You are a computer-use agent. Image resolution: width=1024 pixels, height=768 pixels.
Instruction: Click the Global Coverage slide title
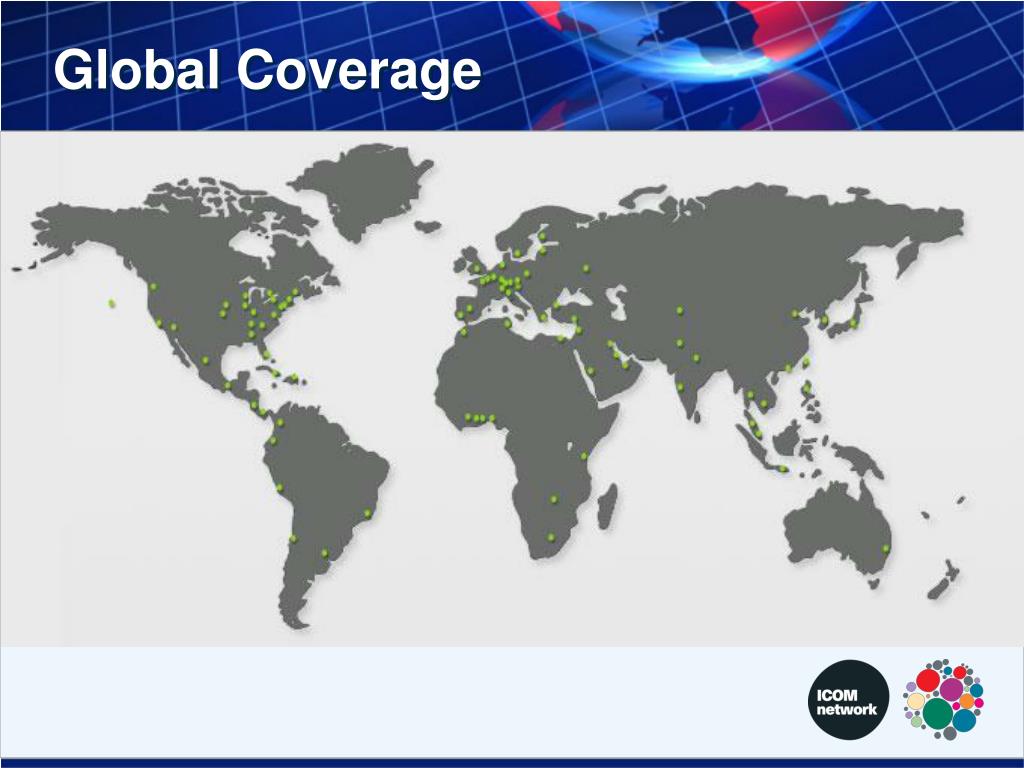point(268,71)
